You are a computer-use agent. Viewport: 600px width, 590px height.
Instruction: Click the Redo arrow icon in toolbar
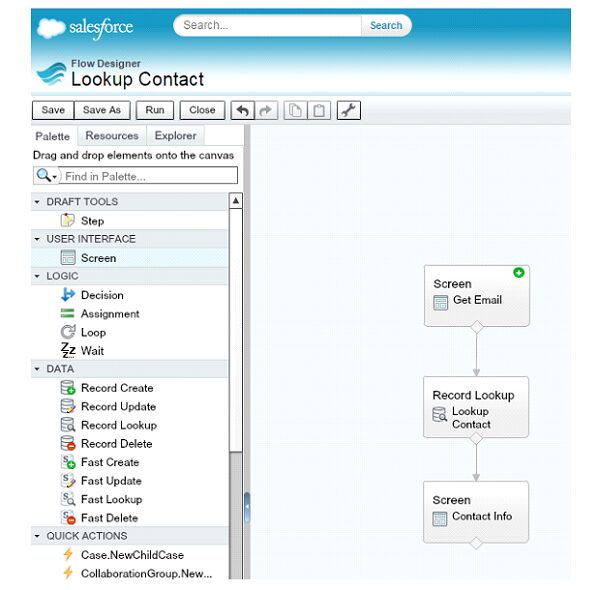(266, 111)
